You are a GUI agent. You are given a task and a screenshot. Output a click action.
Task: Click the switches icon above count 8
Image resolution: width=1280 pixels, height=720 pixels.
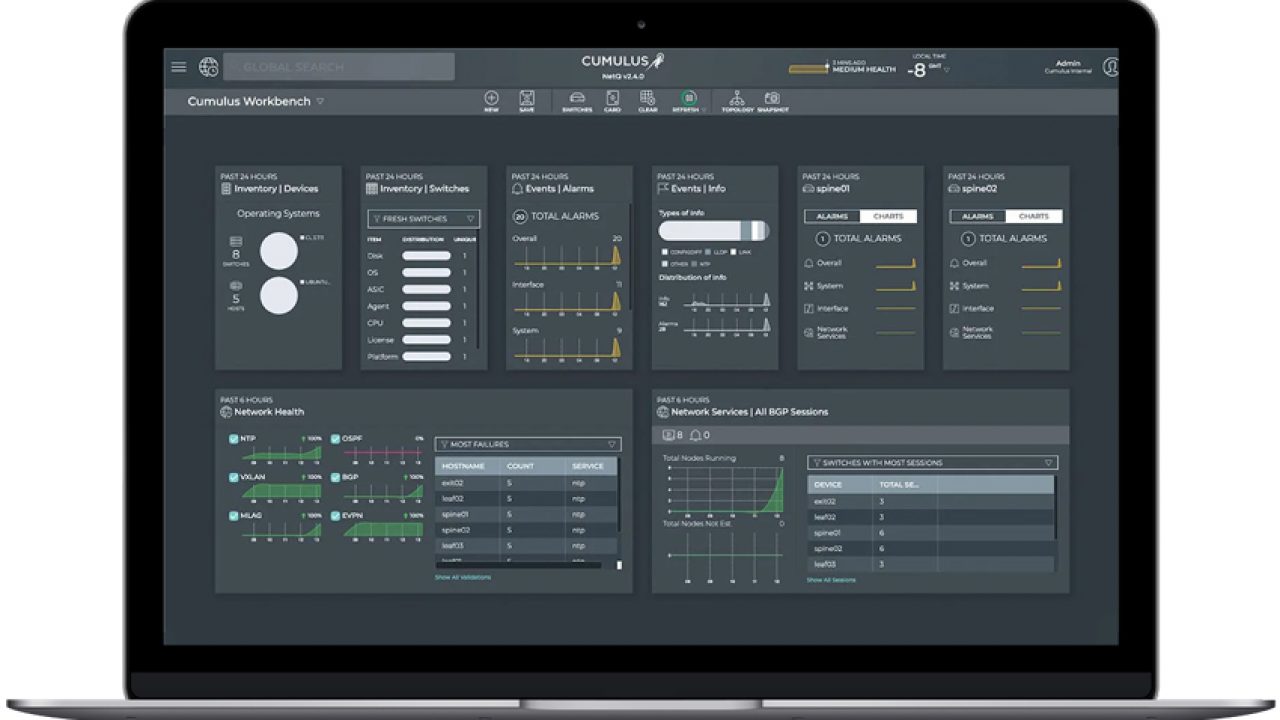pos(236,242)
